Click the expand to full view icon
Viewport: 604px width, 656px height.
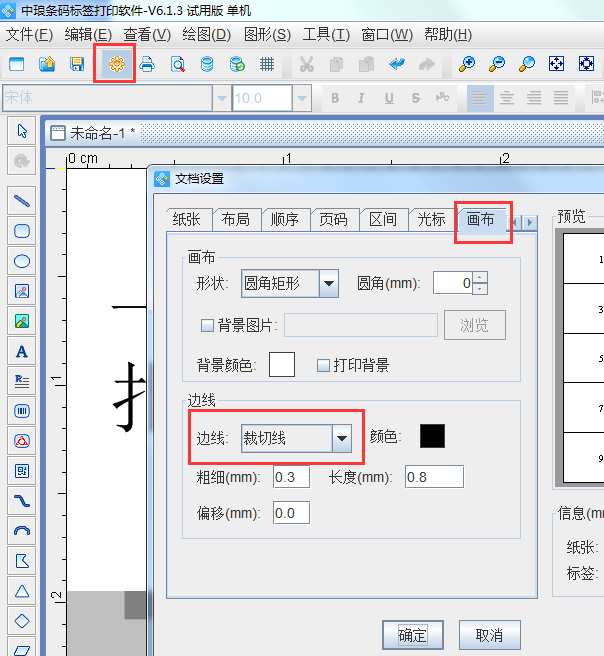(x=586, y=64)
